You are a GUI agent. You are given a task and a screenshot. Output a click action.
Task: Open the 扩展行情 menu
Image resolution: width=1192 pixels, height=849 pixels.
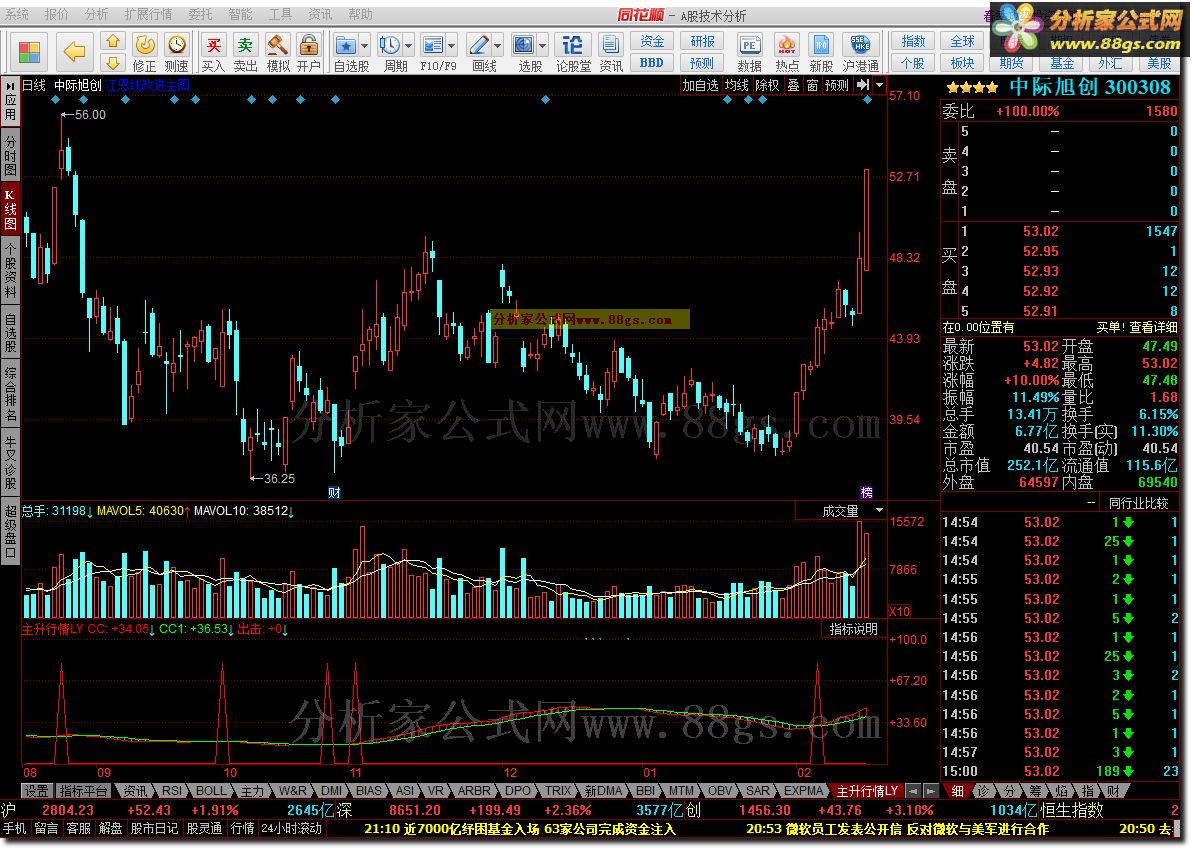point(148,14)
